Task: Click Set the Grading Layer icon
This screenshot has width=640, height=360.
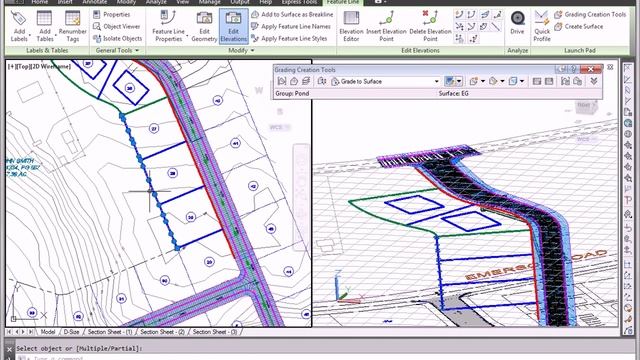Action: tap(306, 81)
